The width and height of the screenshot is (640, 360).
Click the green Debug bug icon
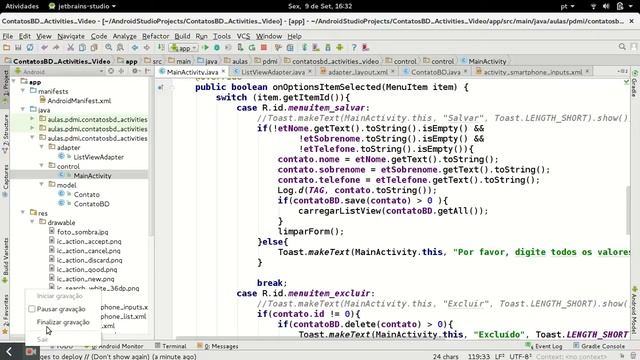217,48
